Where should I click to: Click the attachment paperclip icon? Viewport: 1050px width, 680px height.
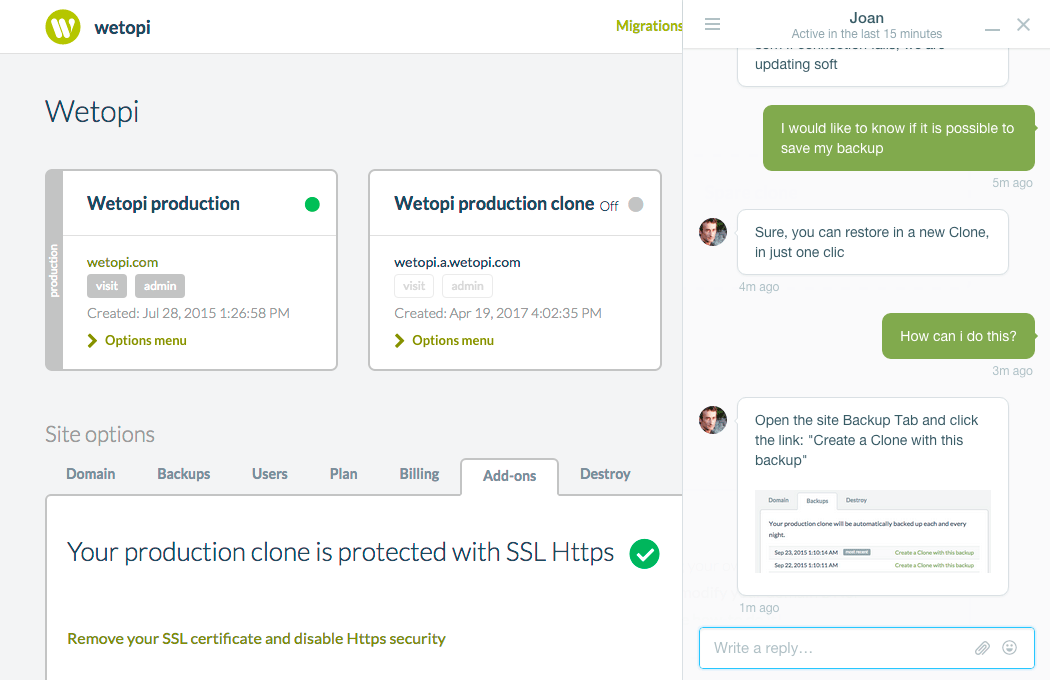coord(982,648)
